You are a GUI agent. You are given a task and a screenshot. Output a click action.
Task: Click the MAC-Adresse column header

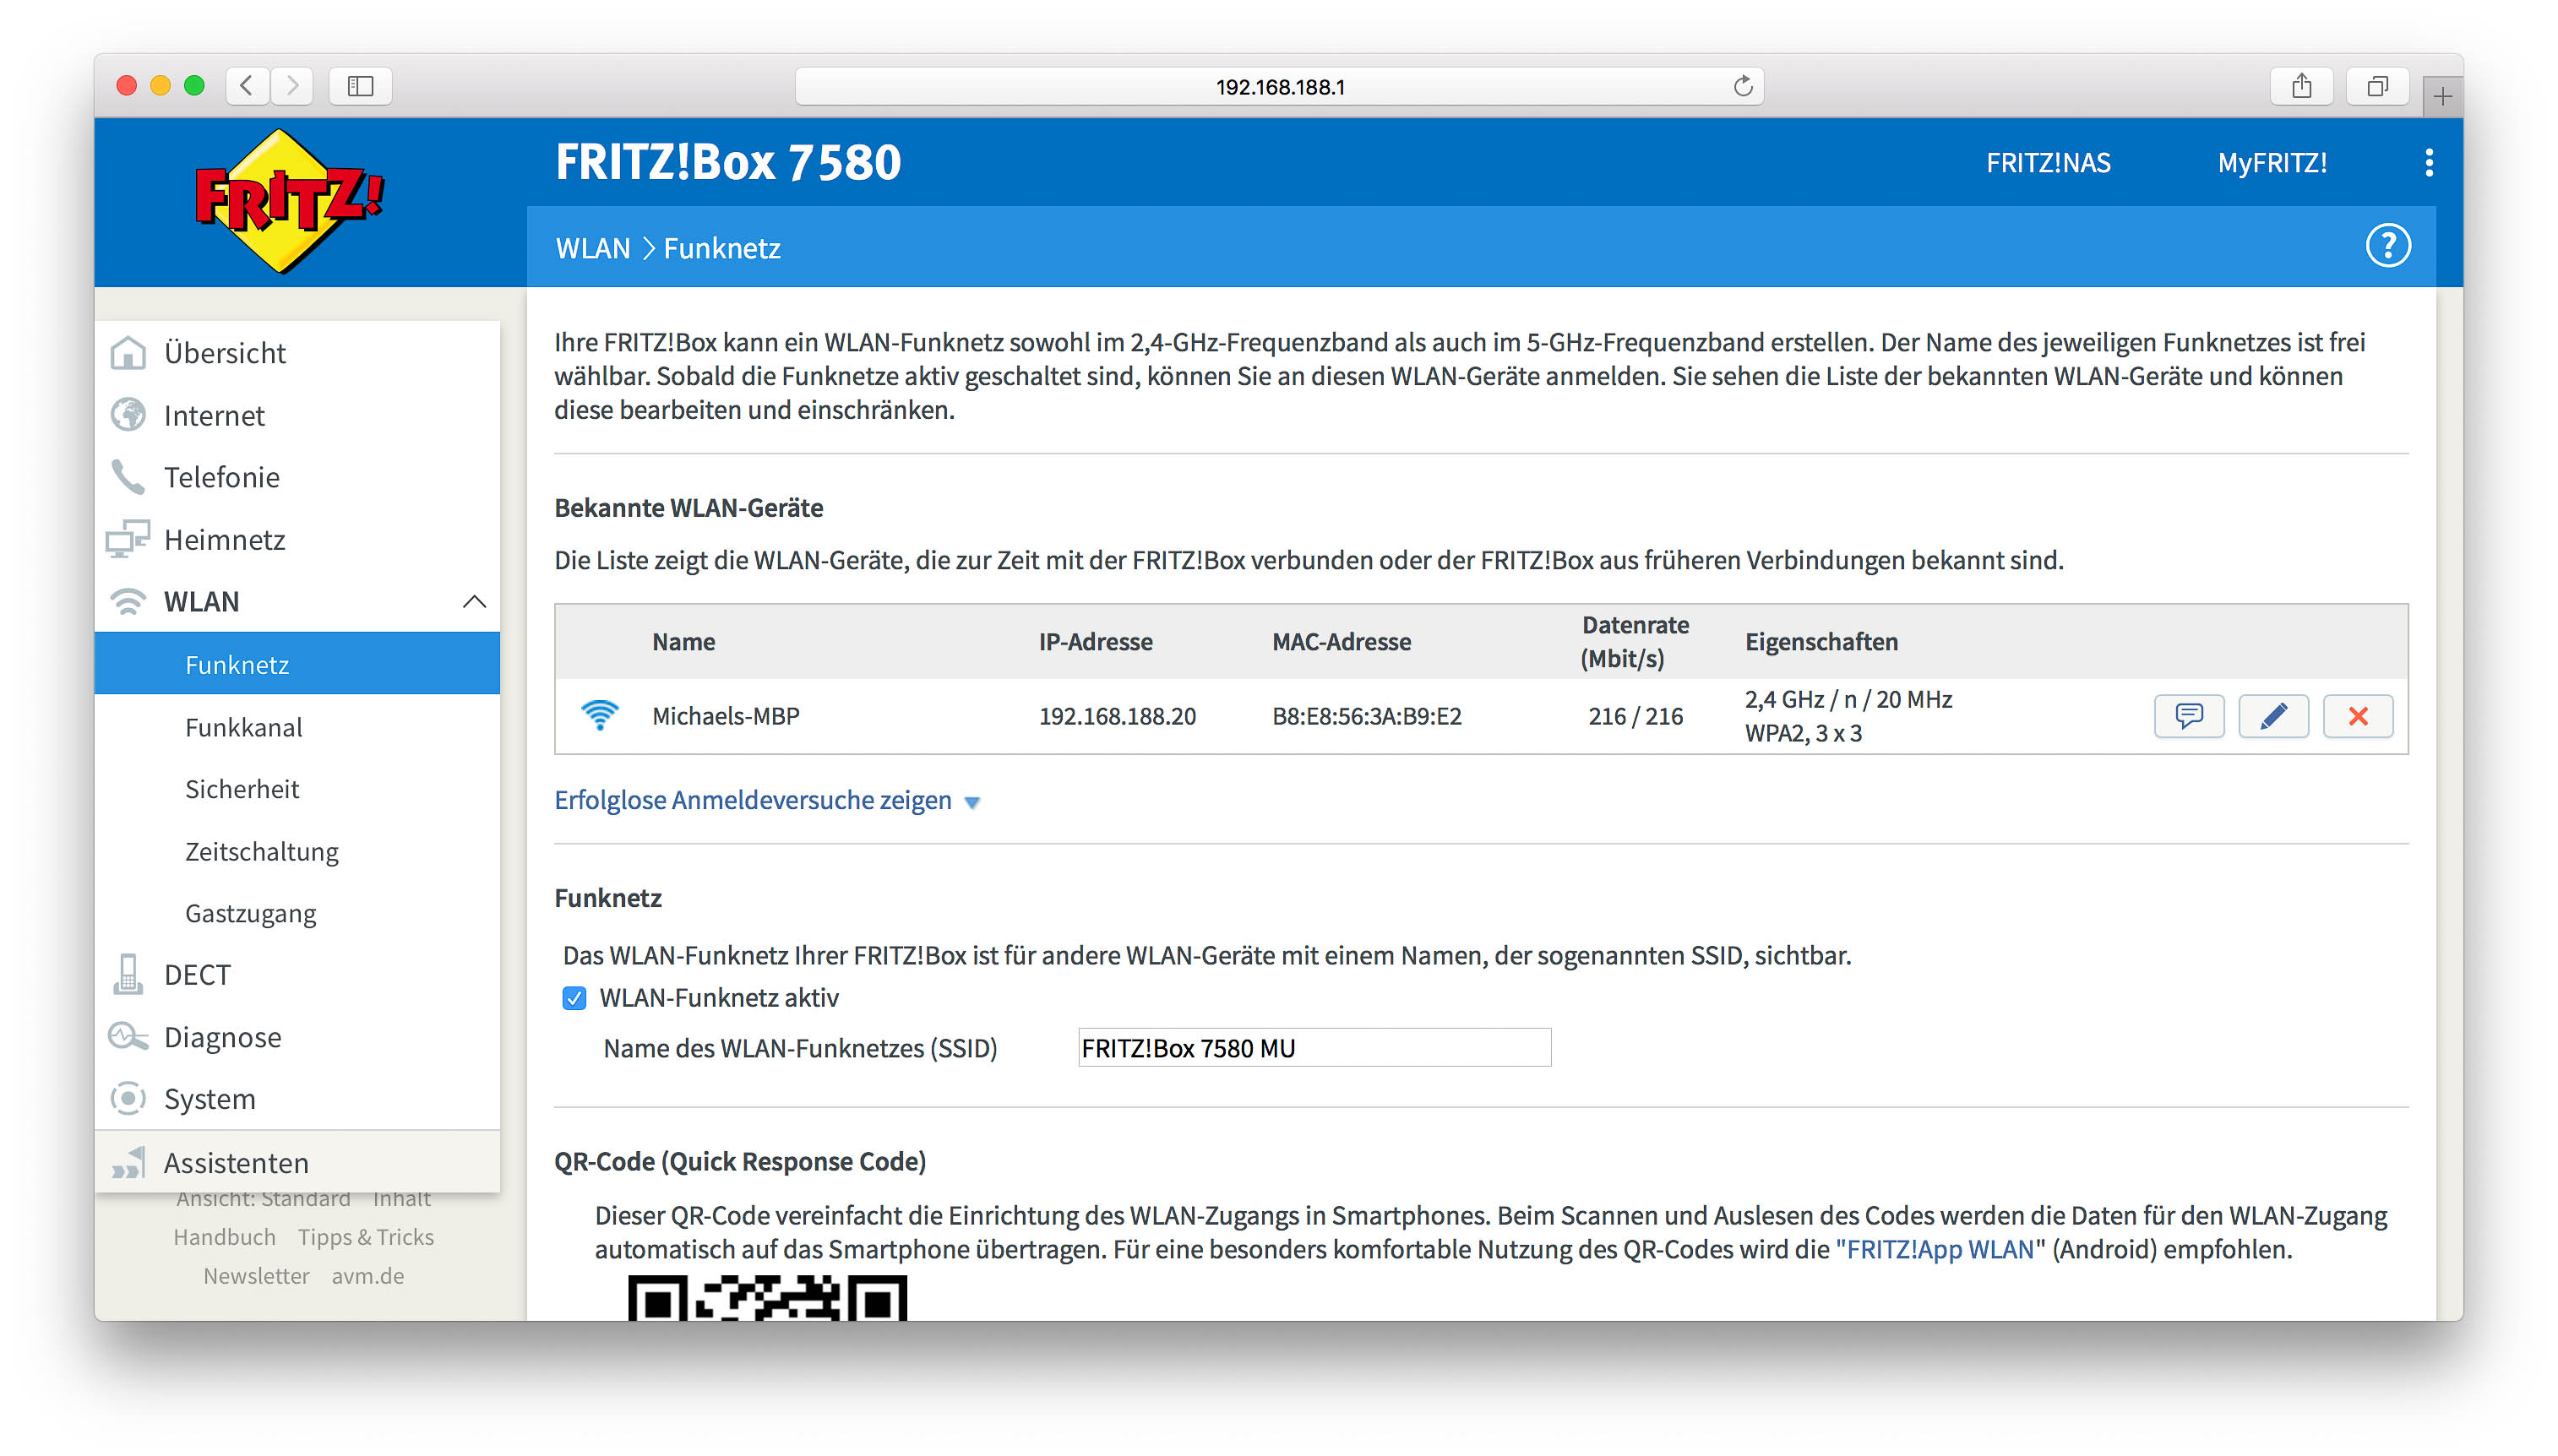point(1341,642)
